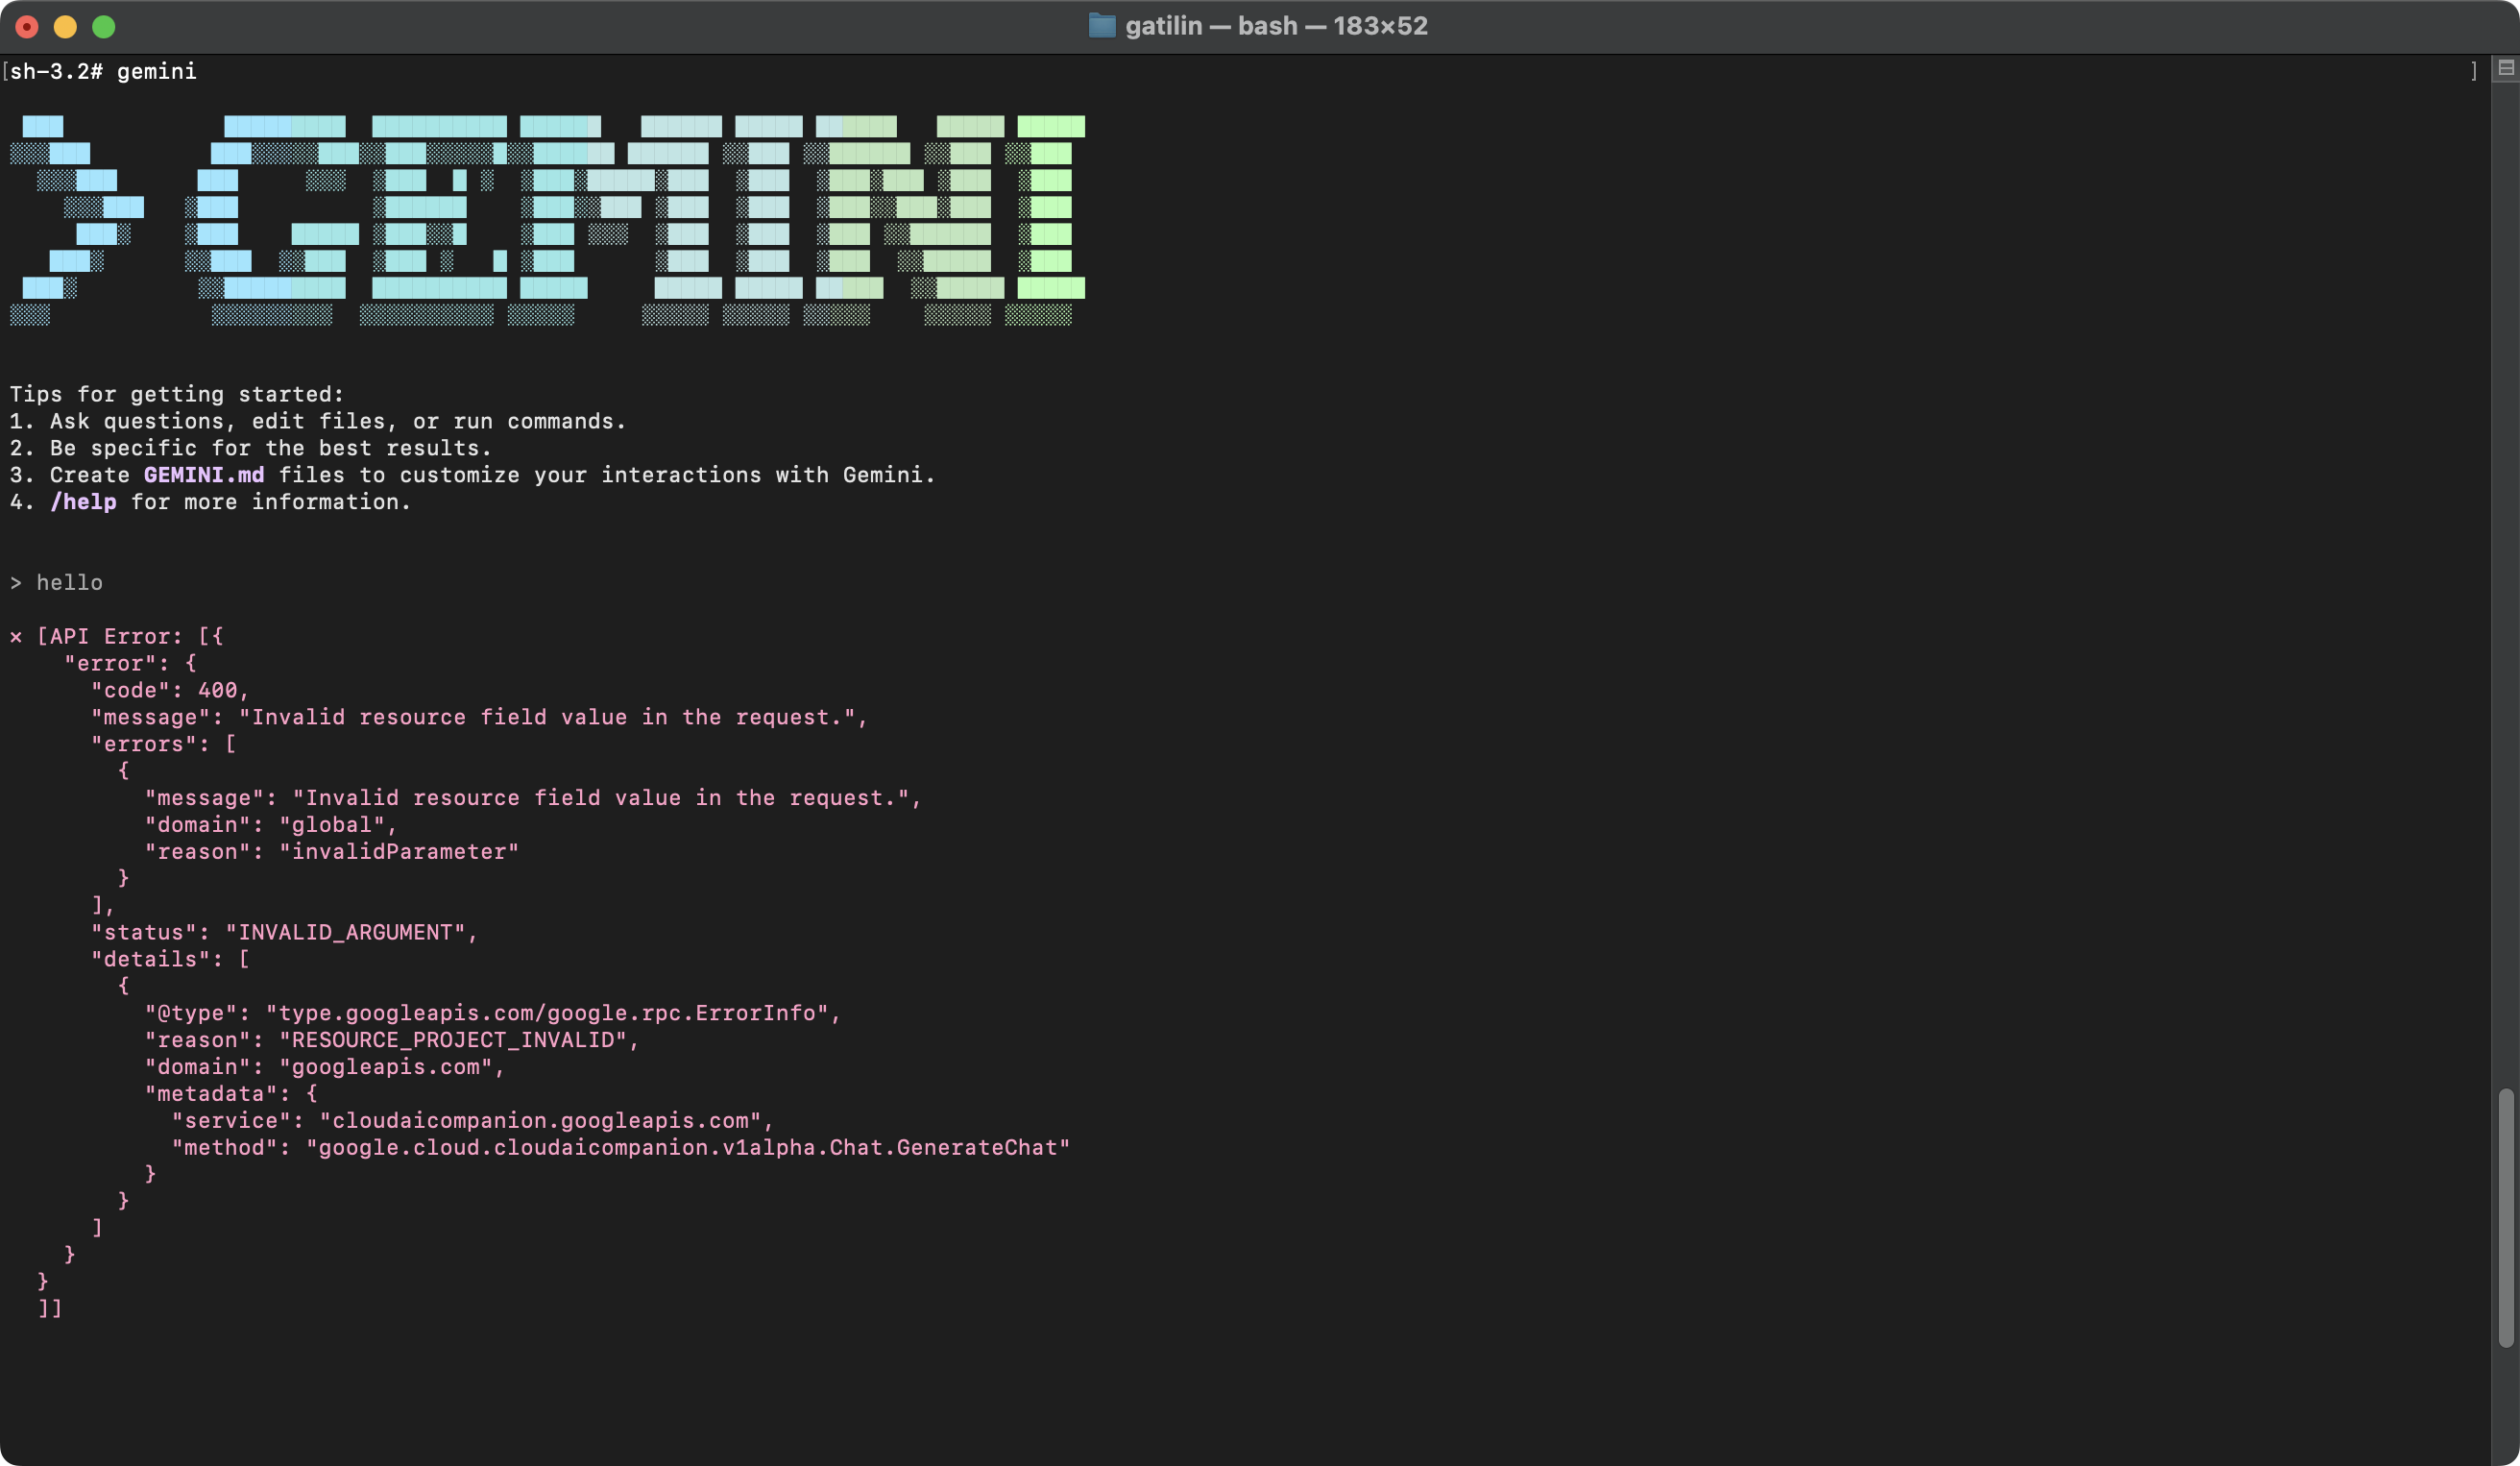Click the window title 'gatilin — bash — 183×52'
This screenshot has width=2520, height=1466.
click(x=1276, y=26)
